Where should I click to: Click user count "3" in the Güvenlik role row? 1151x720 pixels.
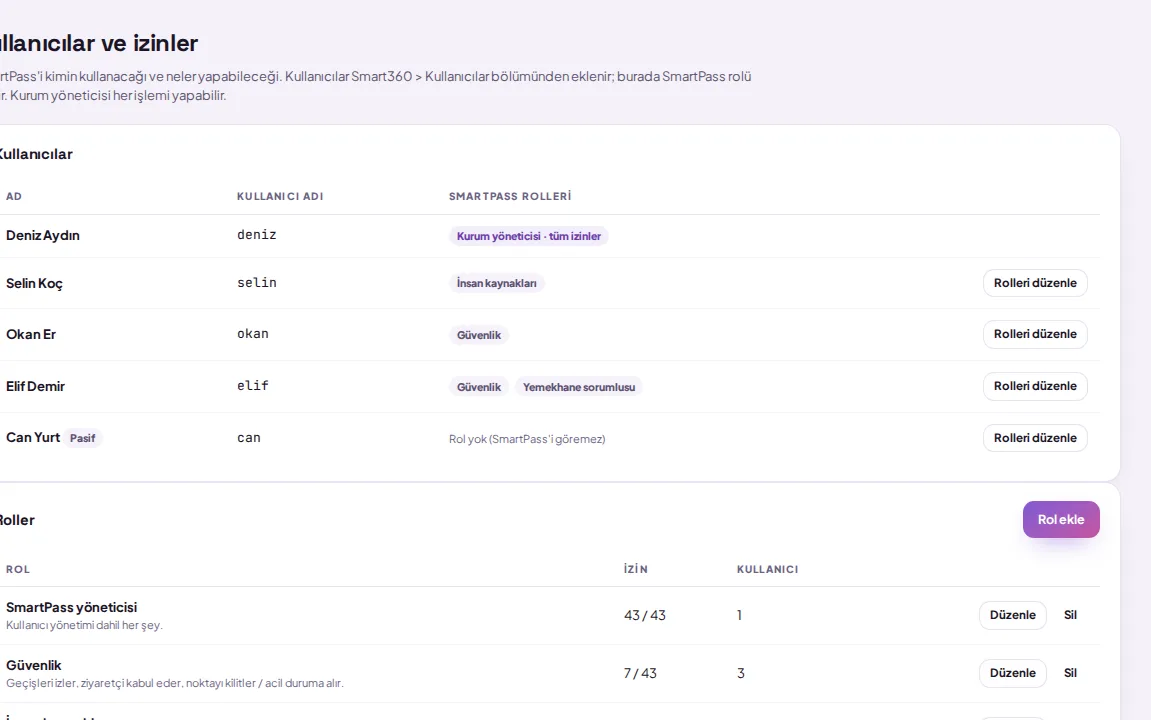tap(741, 673)
